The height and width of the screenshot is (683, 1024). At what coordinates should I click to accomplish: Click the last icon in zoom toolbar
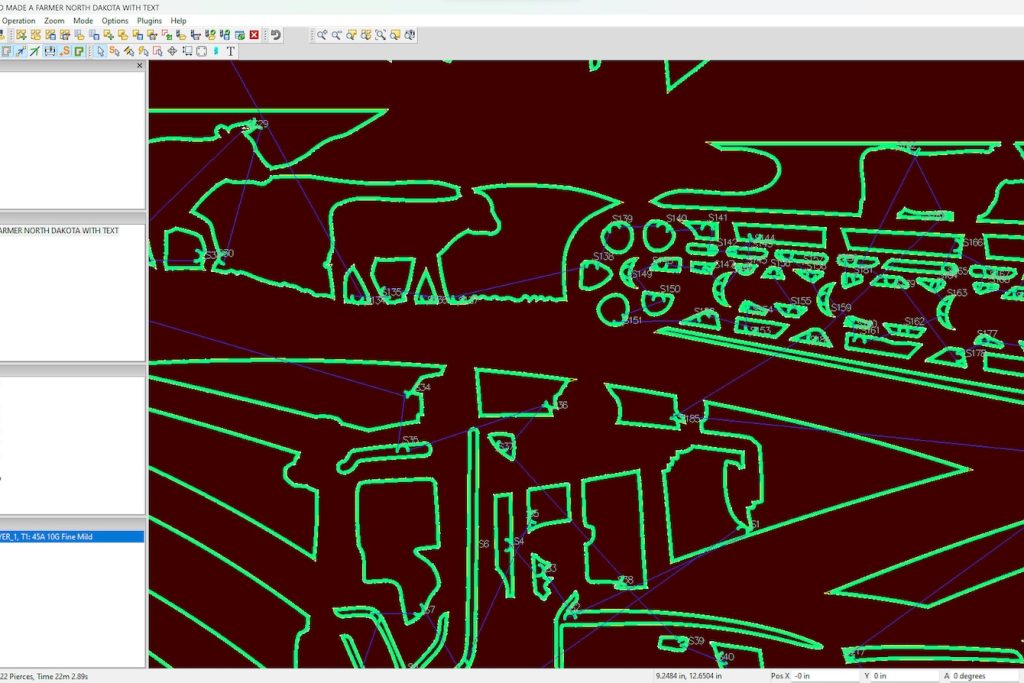(410, 35)
